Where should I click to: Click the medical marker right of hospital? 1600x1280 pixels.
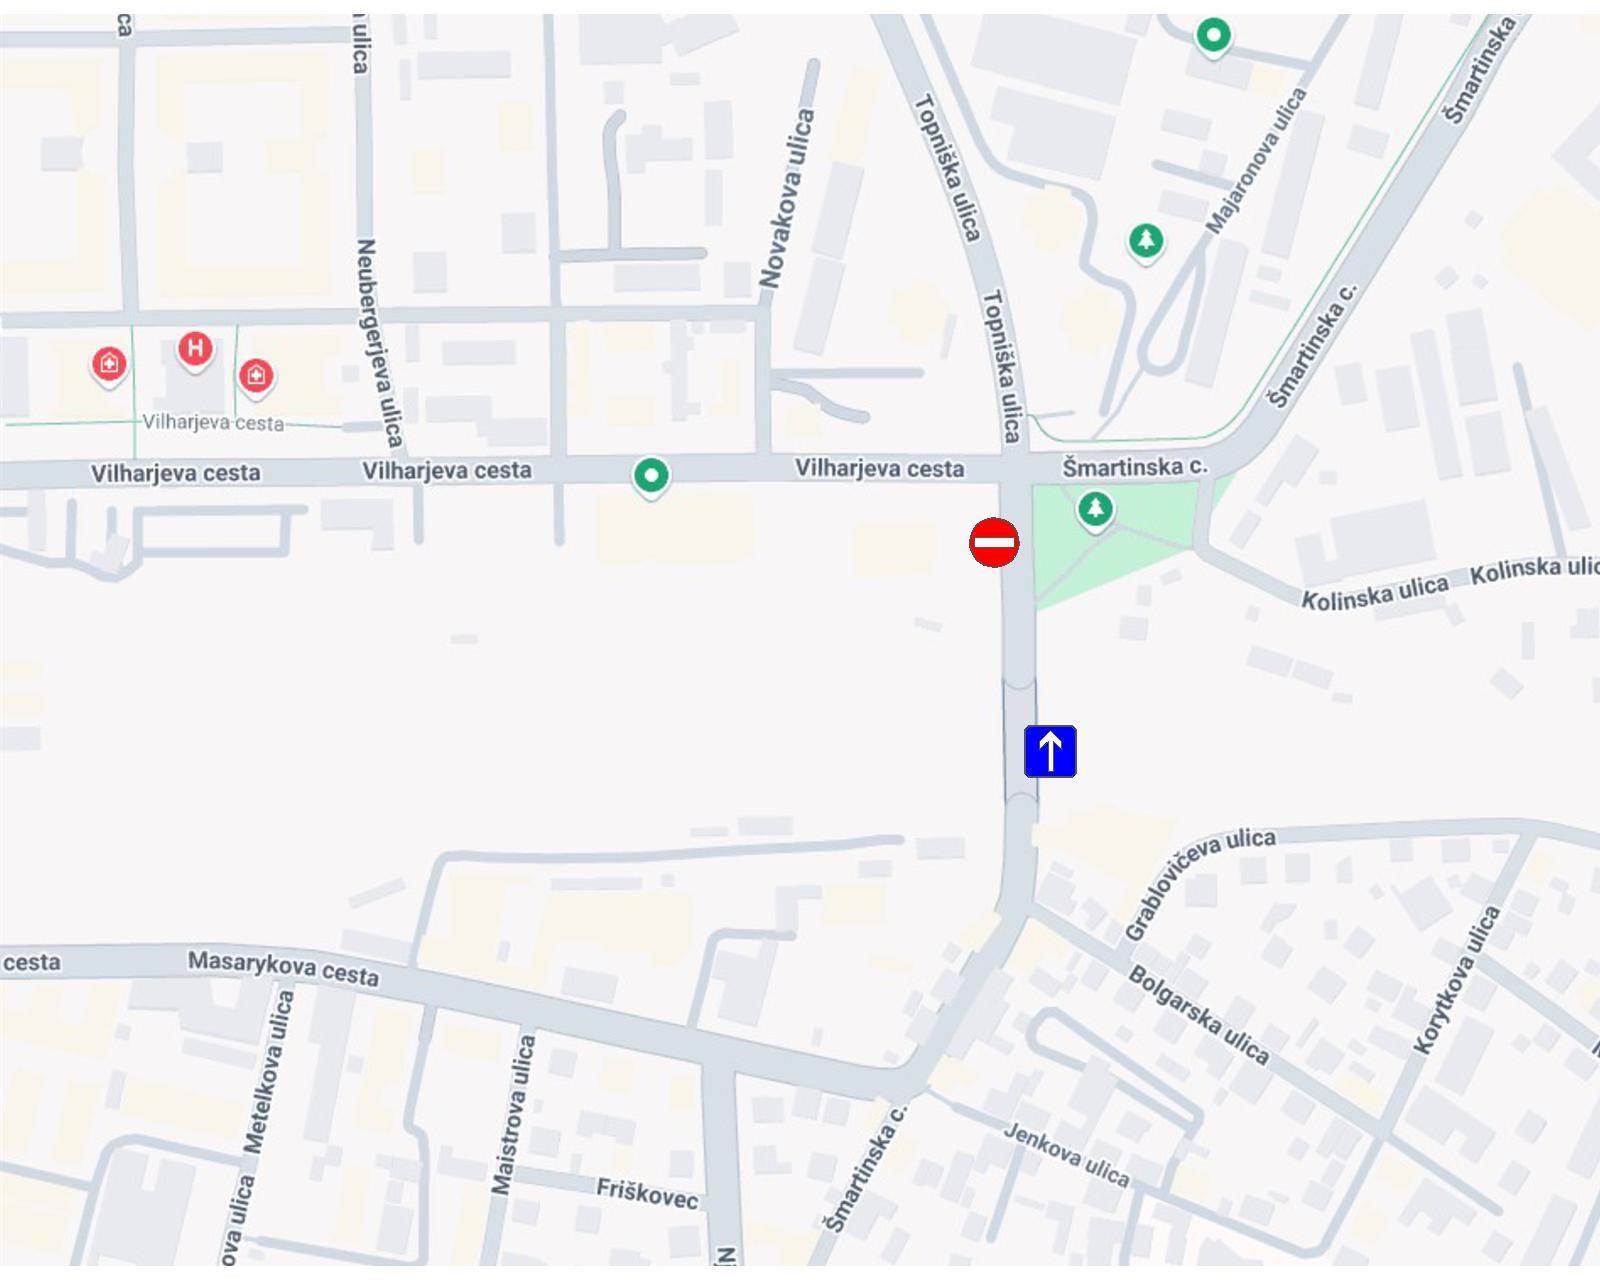[x=256, y=377]
